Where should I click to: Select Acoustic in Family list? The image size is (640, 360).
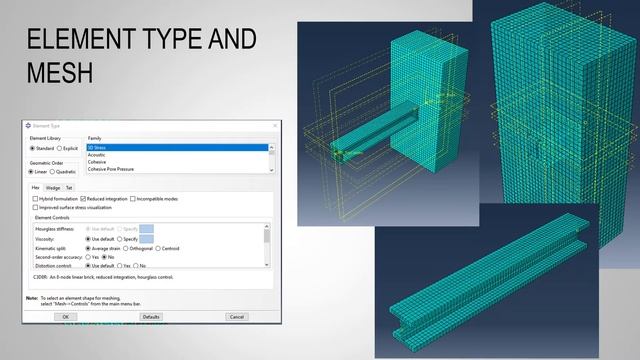click(x=177, y=155)
